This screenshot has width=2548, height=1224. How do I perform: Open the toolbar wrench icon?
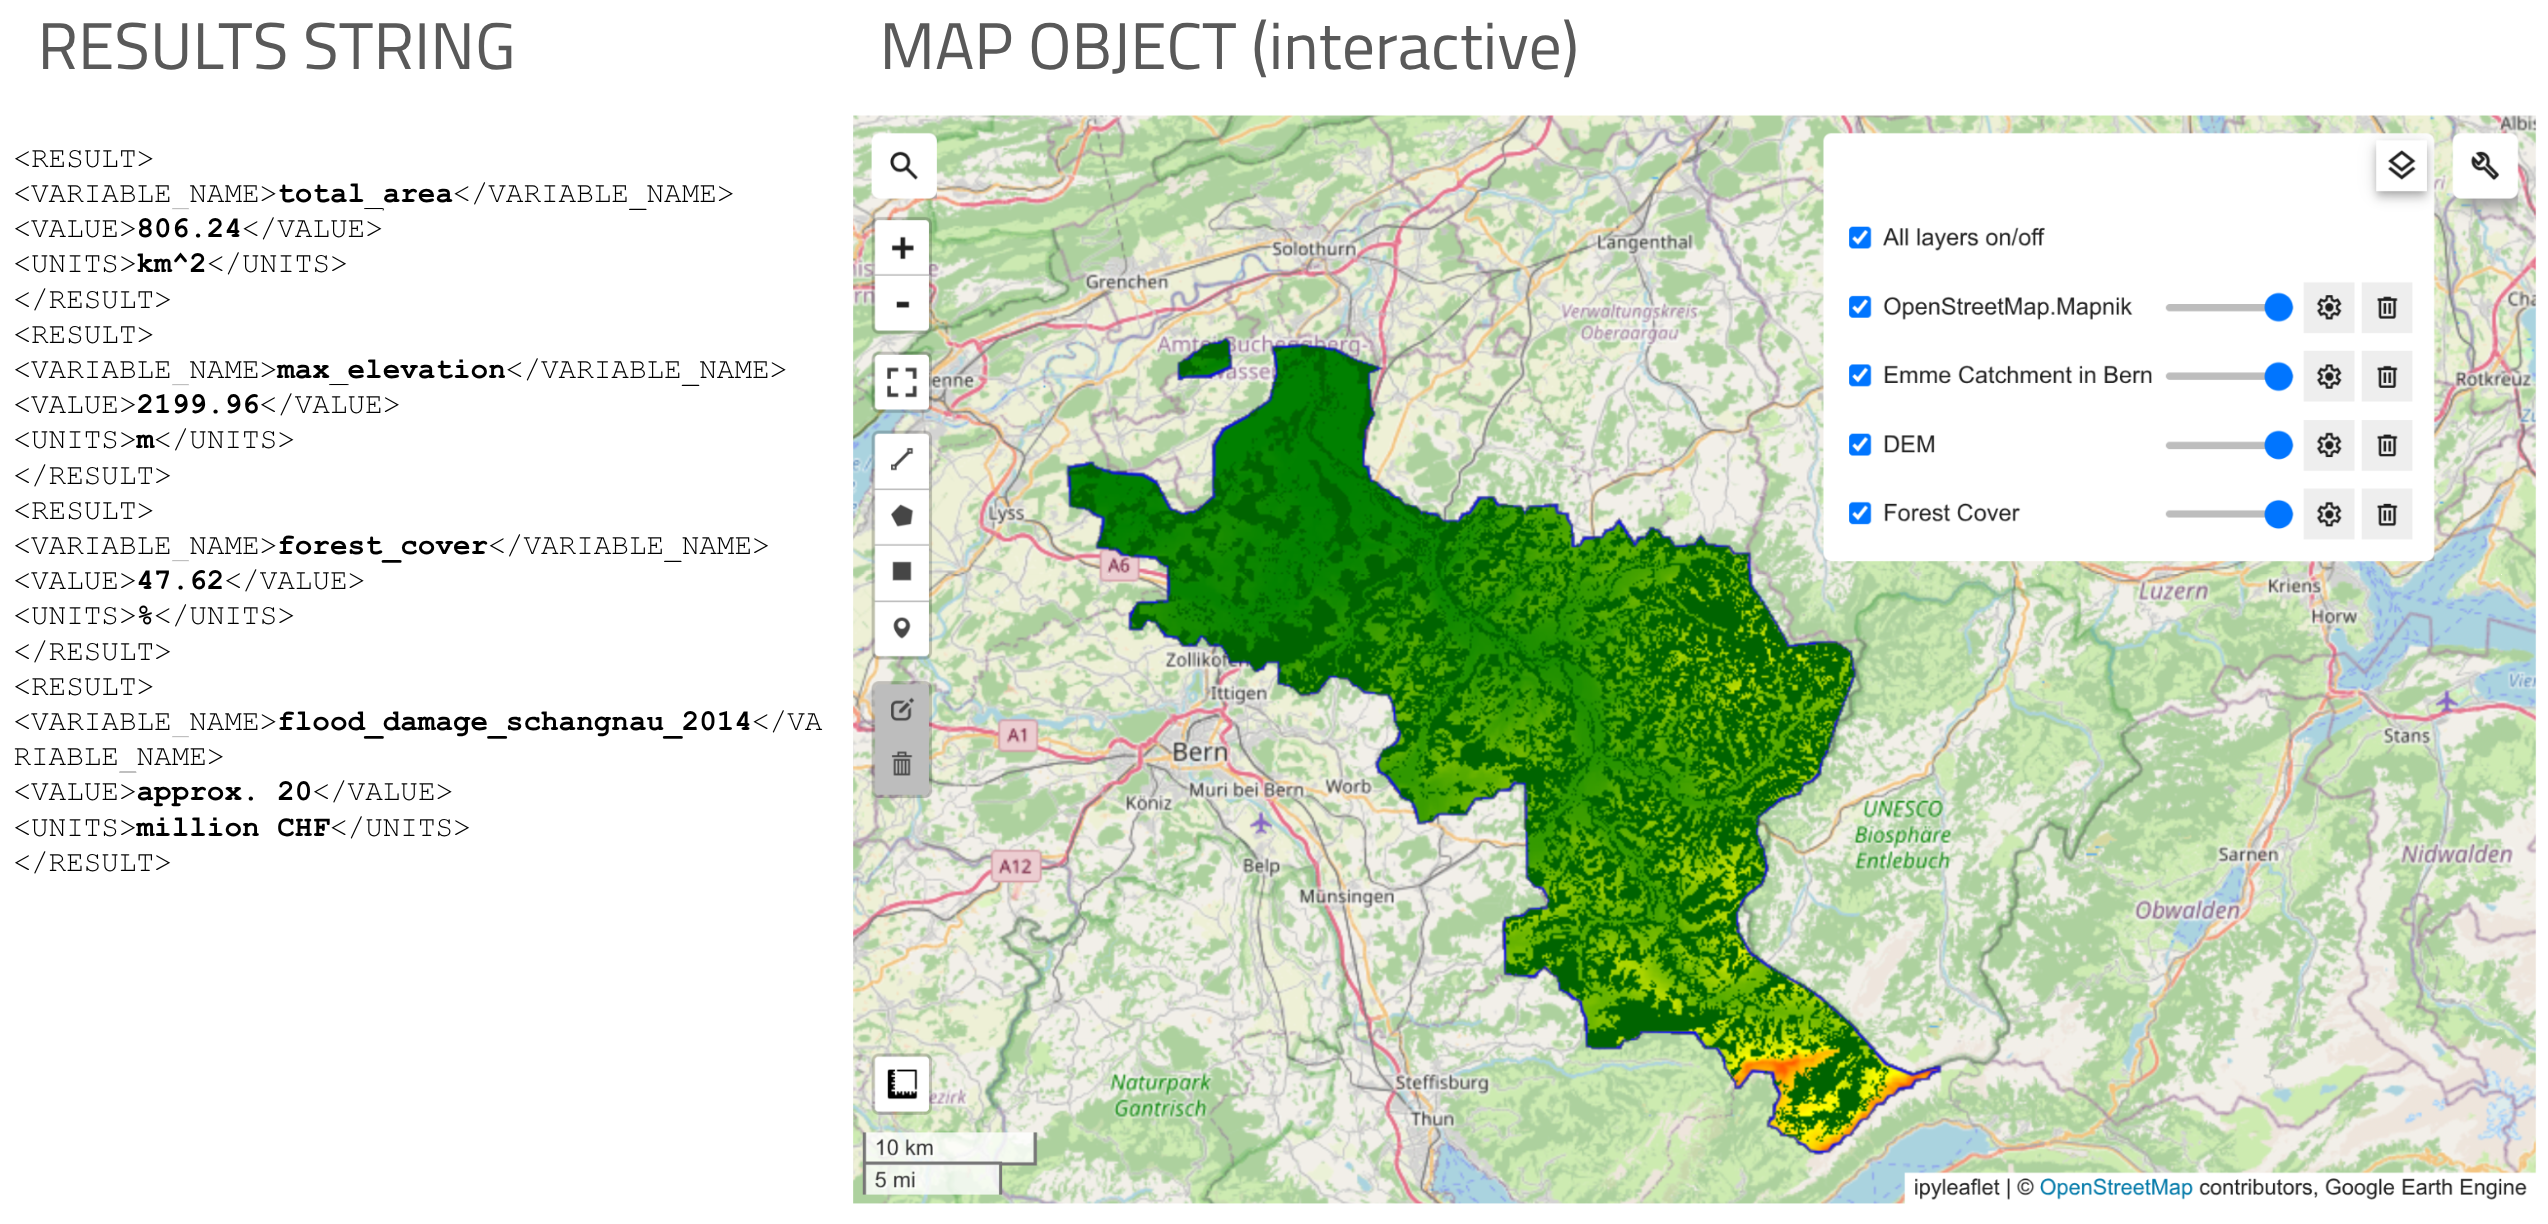[2484, 166]
